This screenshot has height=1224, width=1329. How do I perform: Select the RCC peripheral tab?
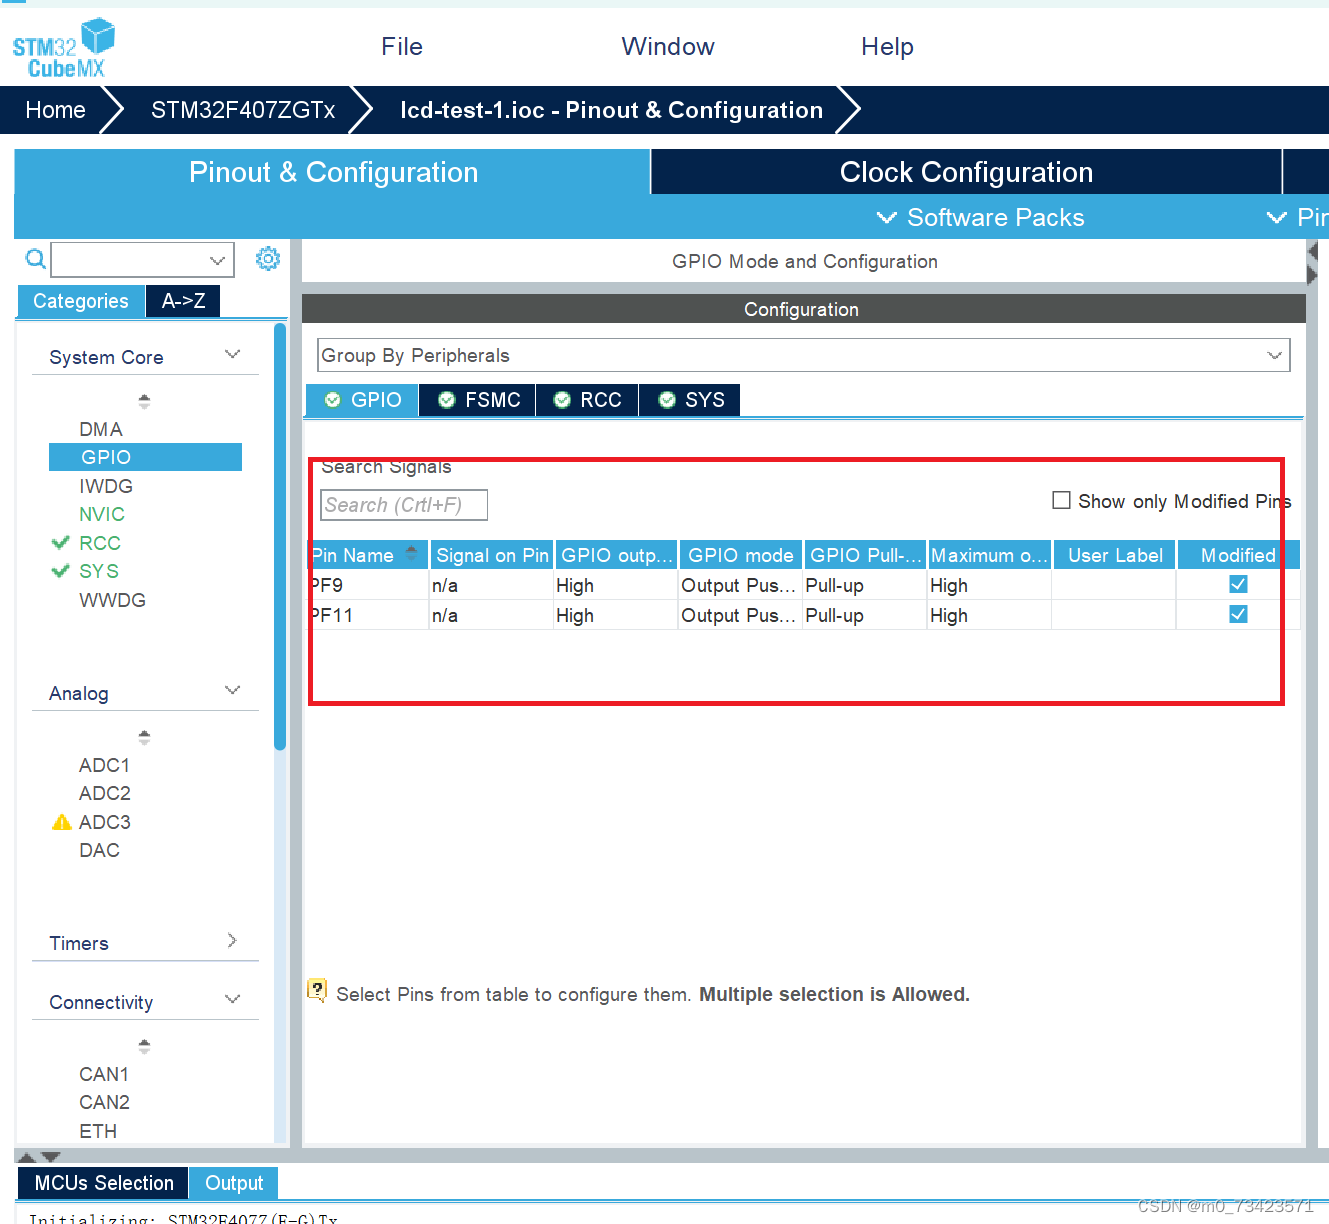coord(588,400)
